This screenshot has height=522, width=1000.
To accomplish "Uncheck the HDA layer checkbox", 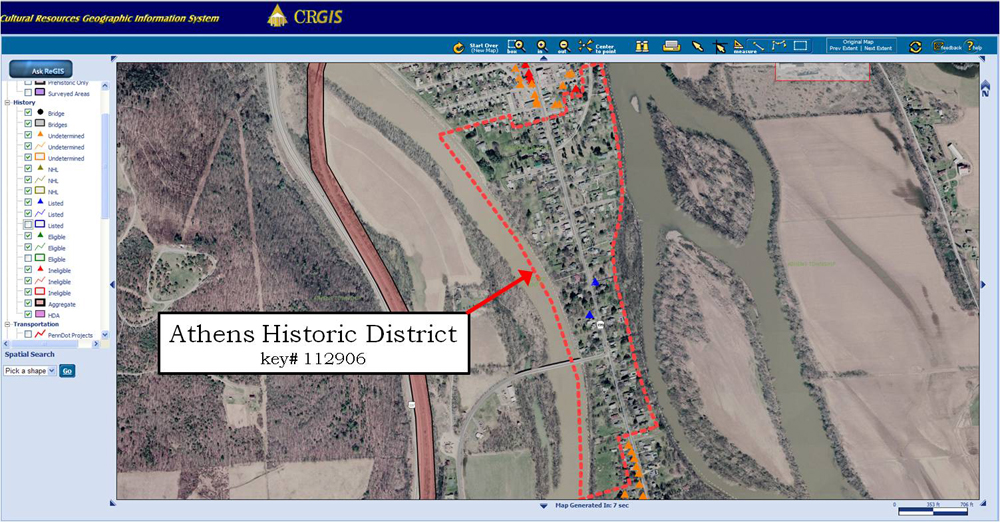I will [x=28, y=315].
